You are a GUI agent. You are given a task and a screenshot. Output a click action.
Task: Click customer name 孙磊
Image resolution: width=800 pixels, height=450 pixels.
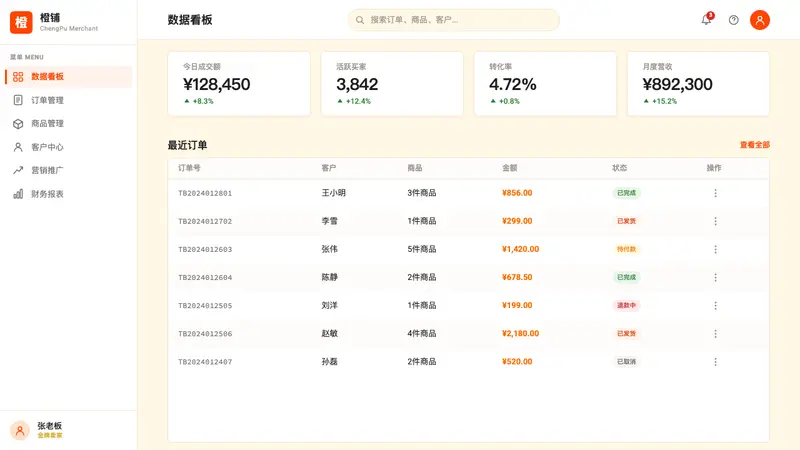point(330,361)
